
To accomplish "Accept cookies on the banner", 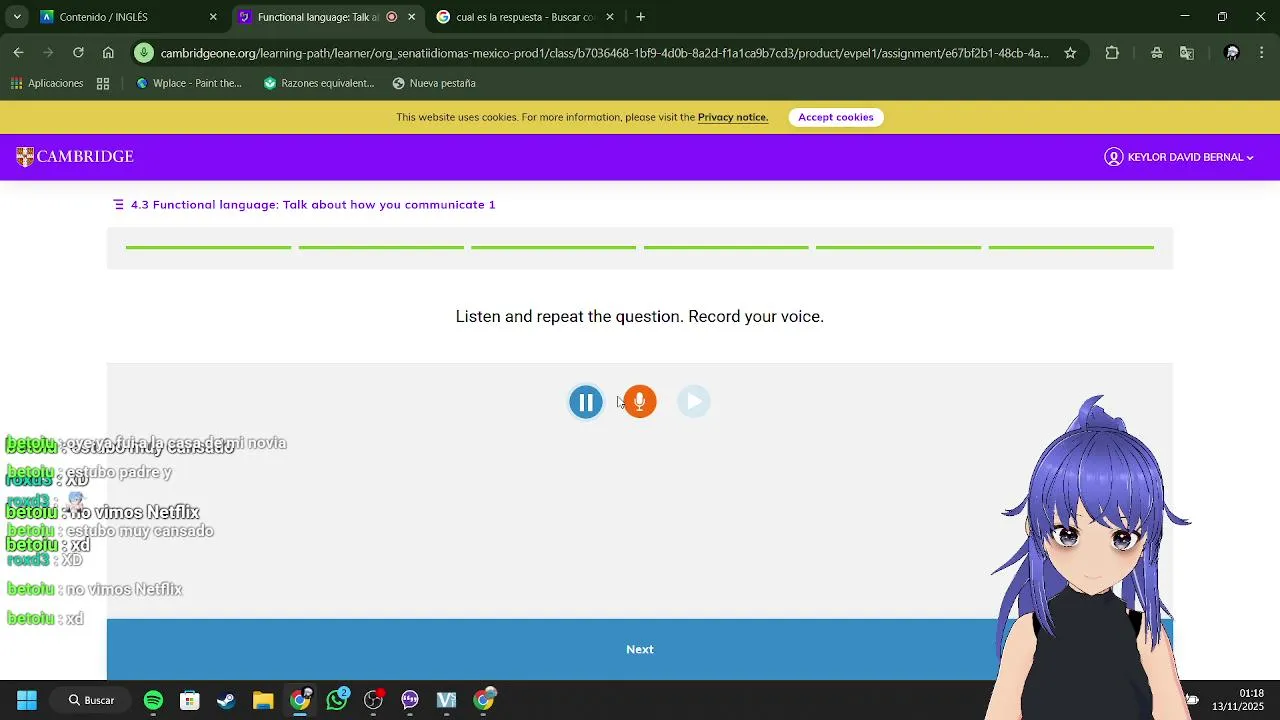I will coord(836,117).
